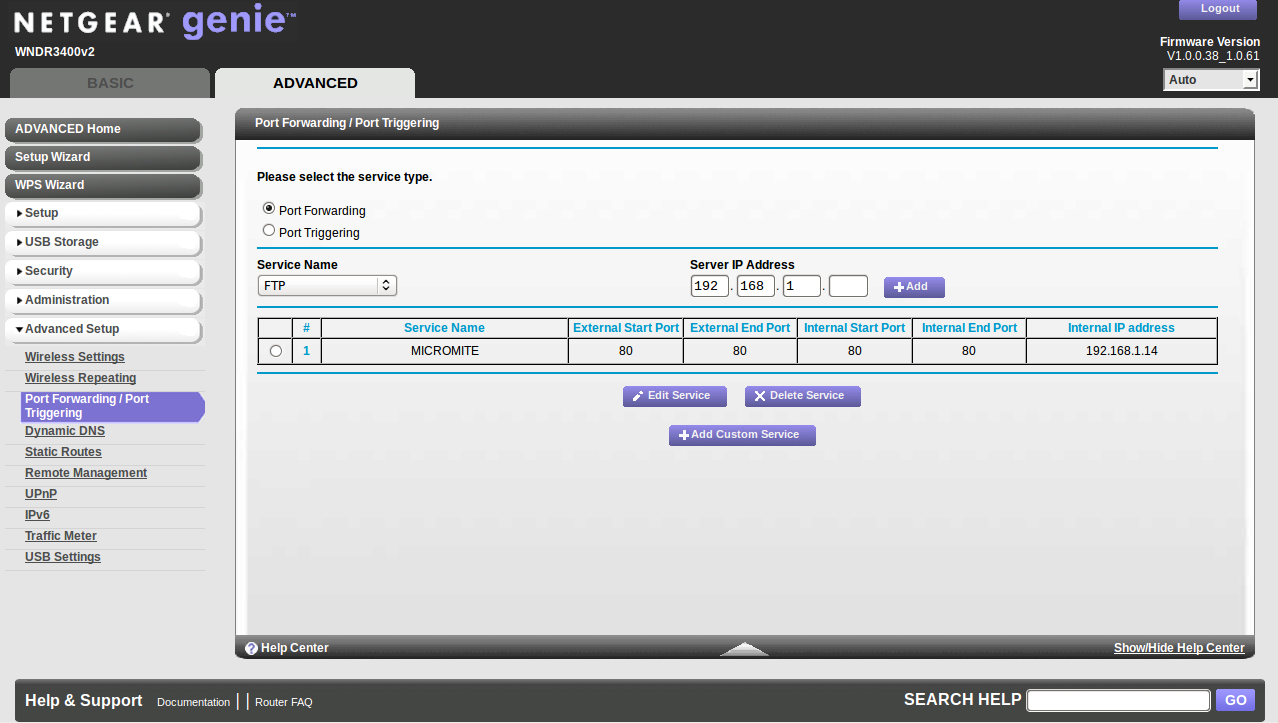This screenshot has width=1278, height=723.
Task: Click the GO button to search help
Action: click(1234, 700)
